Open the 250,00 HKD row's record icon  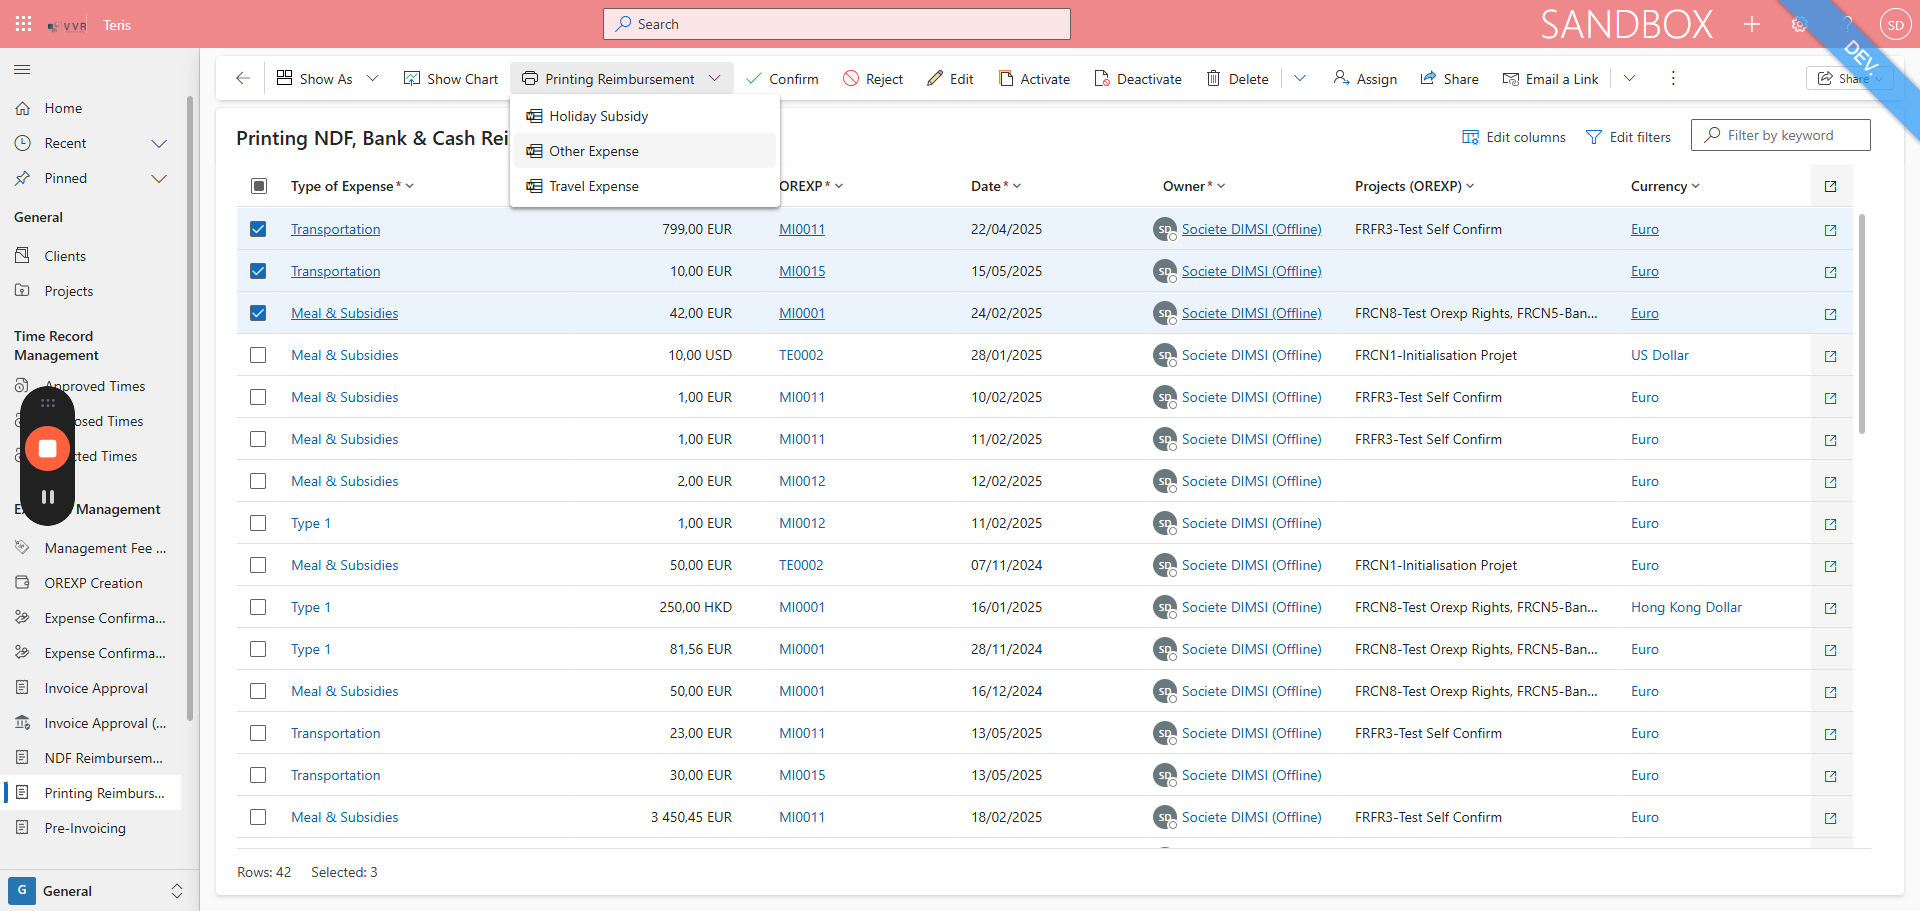coord(1830,608)
